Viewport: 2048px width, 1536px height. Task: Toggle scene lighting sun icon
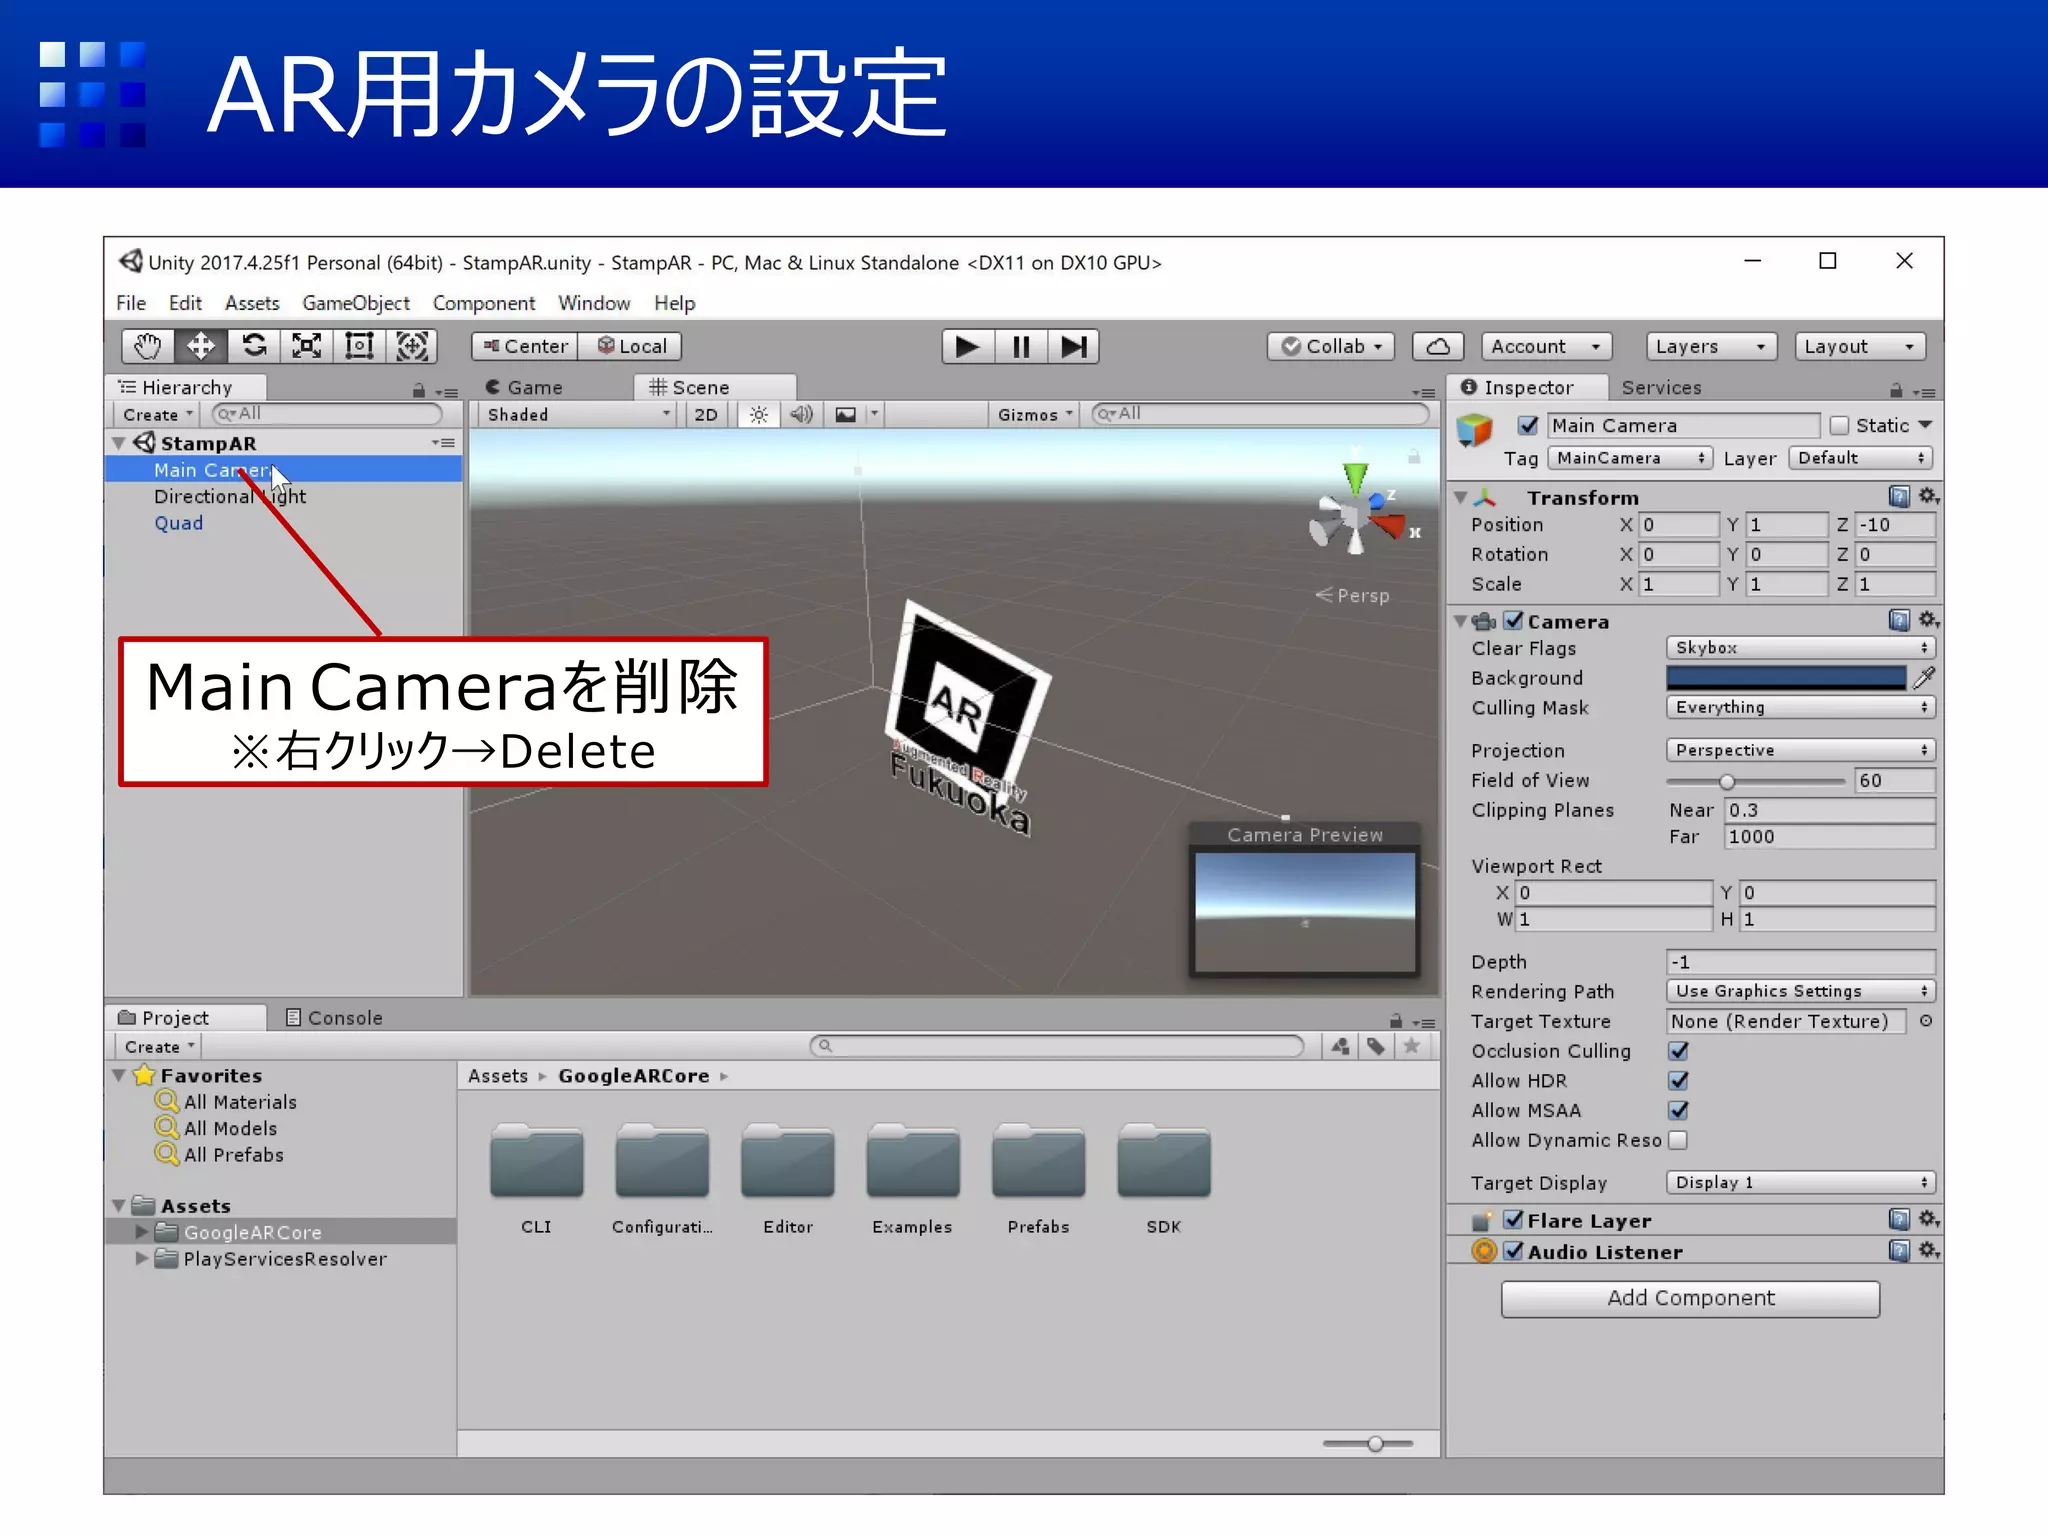click(x=759, y=414)
